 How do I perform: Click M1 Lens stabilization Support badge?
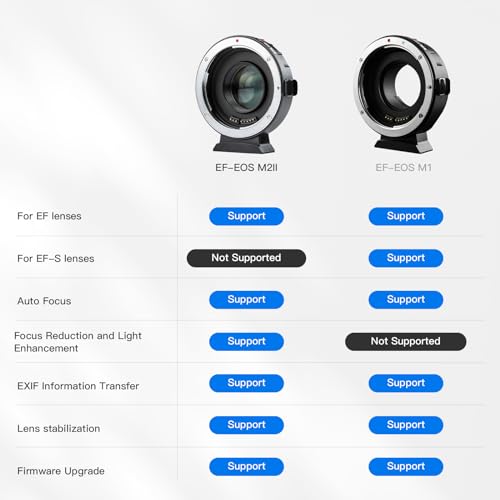coord(406,425)
